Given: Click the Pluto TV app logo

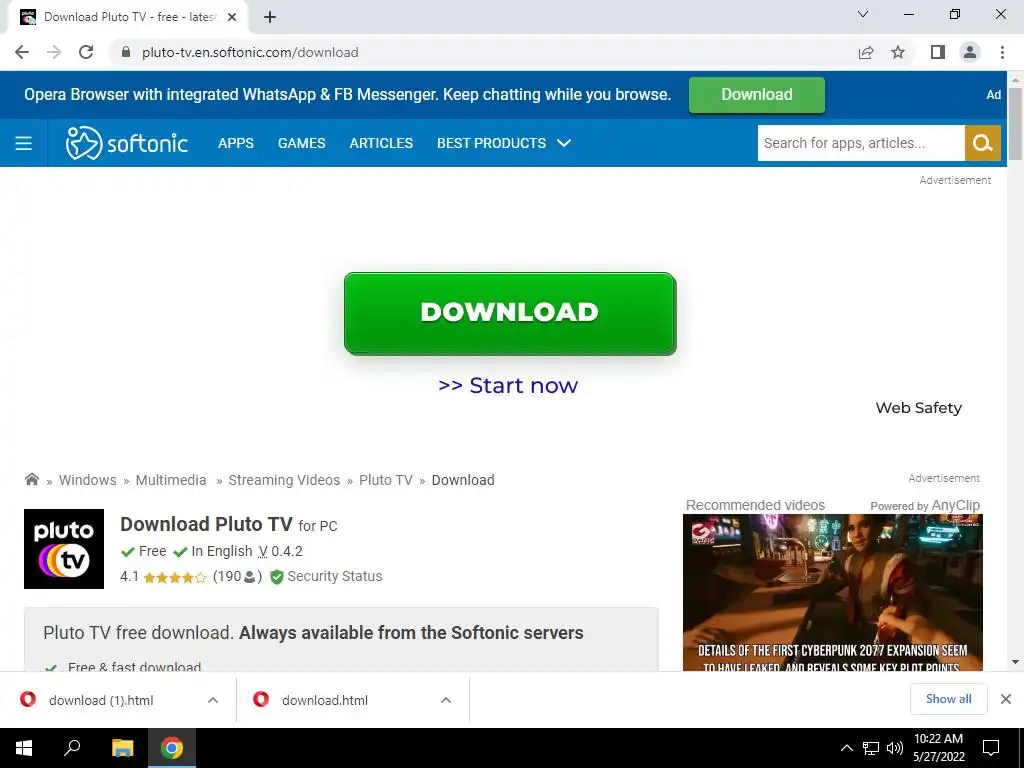Looking at the screenshot, I should [64, 549].
